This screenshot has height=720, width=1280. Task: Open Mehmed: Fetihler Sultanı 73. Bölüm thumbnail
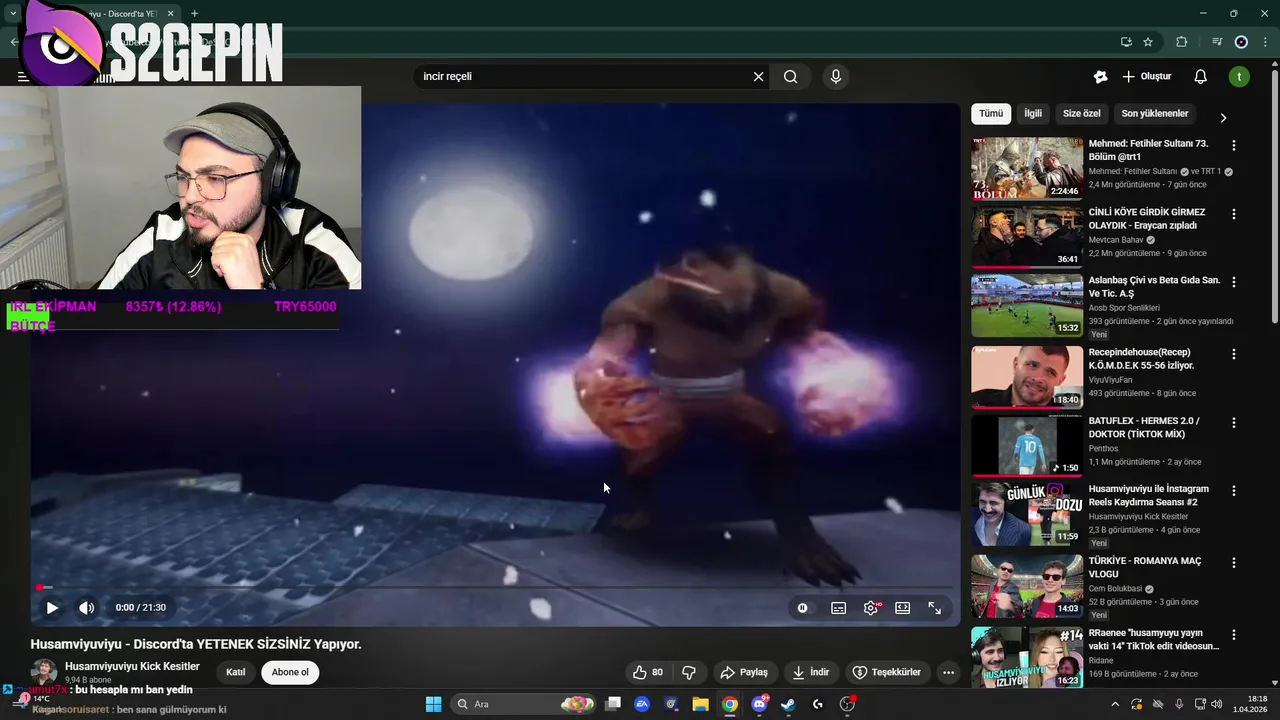click(1026, 168)
